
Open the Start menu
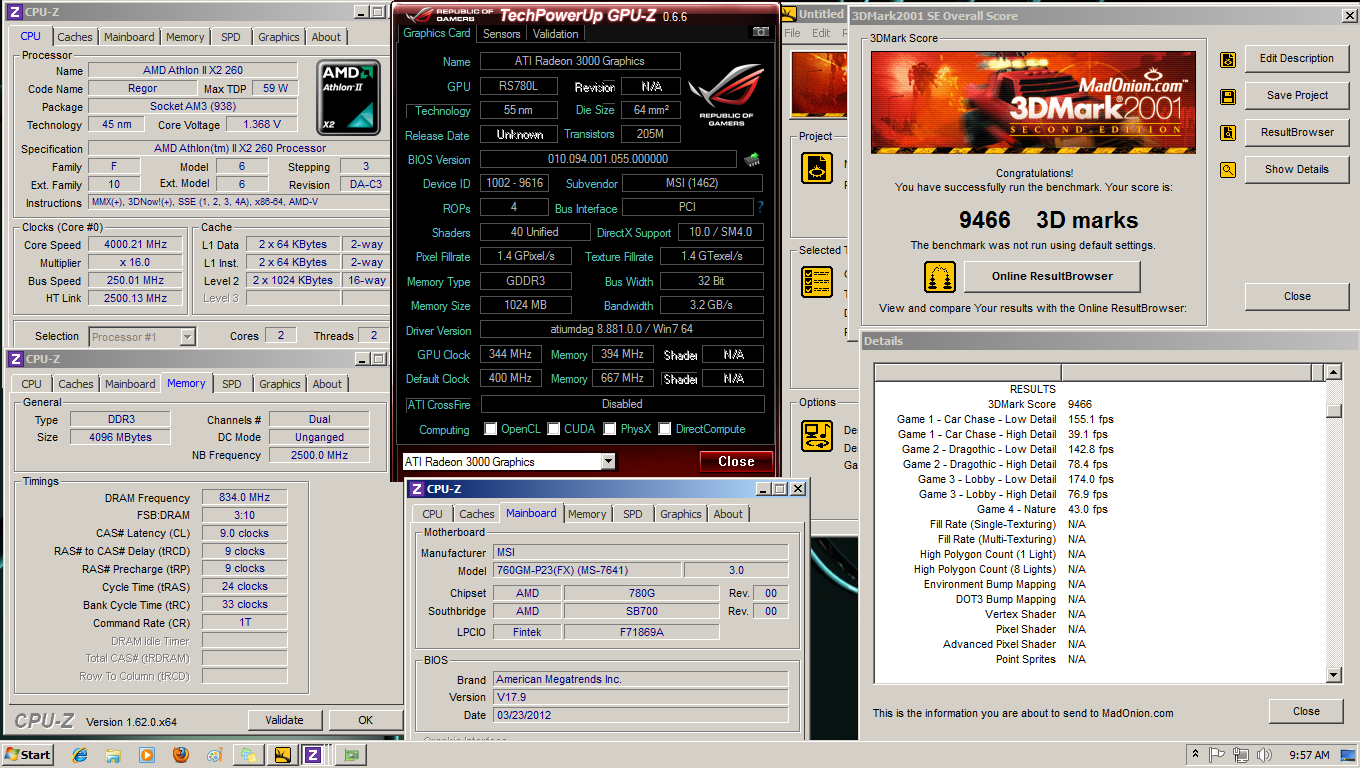pos(28,755)
